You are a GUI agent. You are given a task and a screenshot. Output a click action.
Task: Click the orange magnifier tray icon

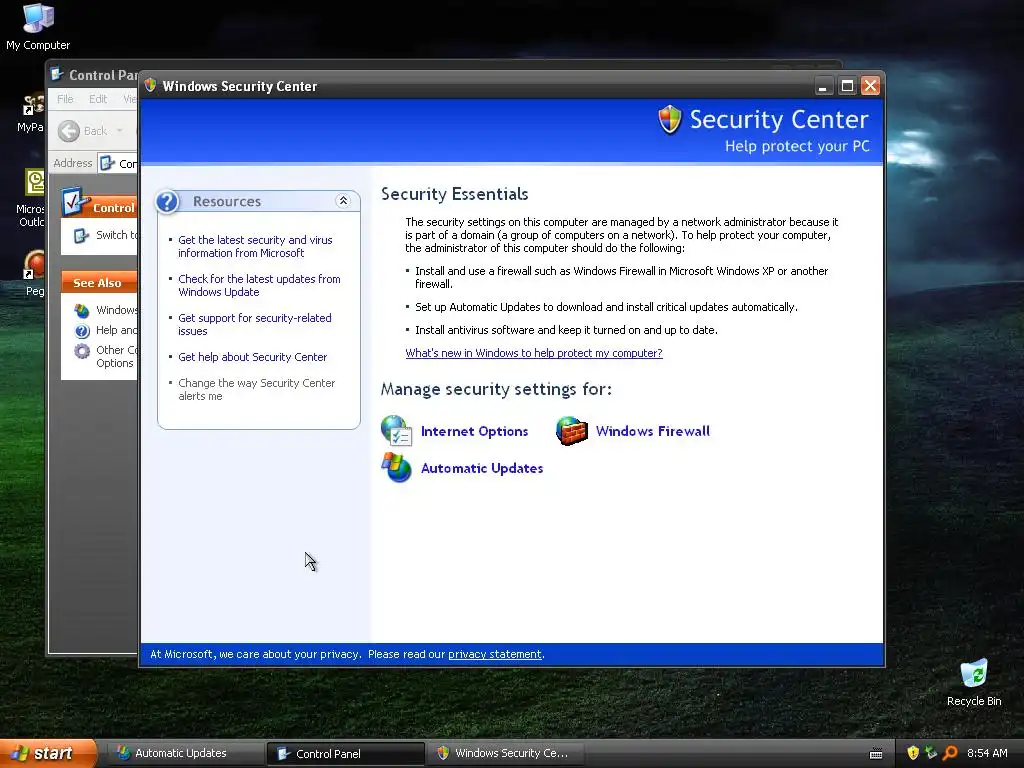(950, 753)
